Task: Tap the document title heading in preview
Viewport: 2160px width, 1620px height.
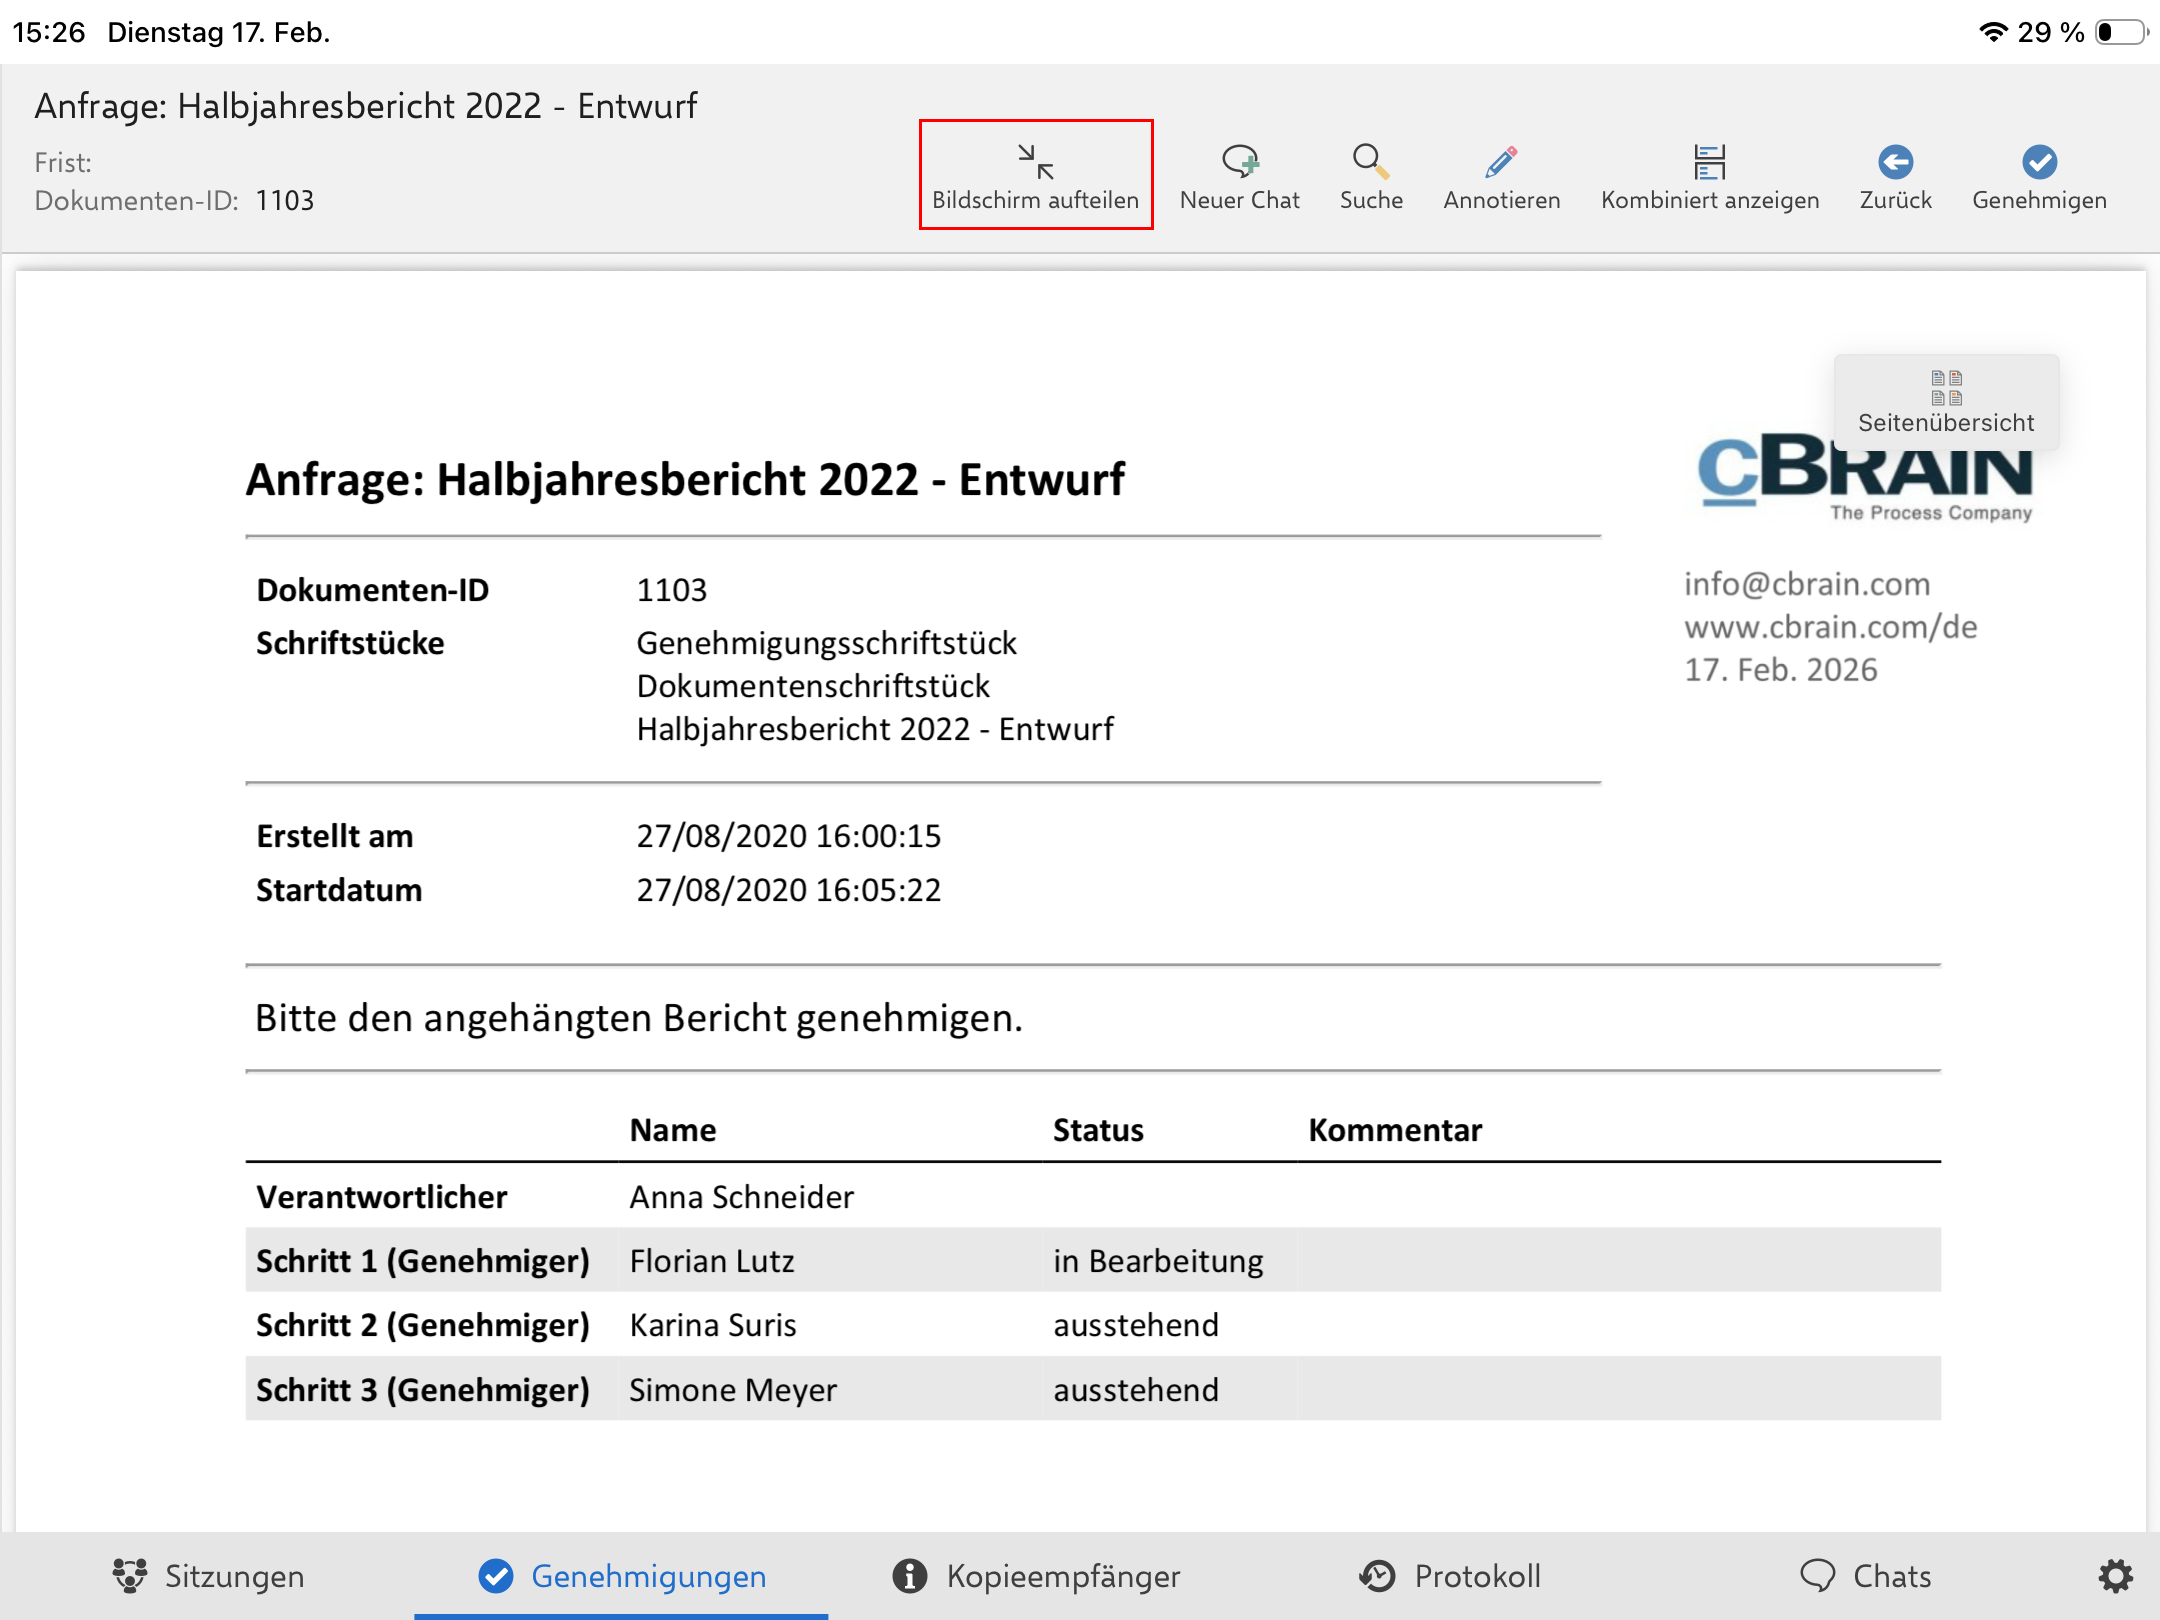Action: click(685, 480)
